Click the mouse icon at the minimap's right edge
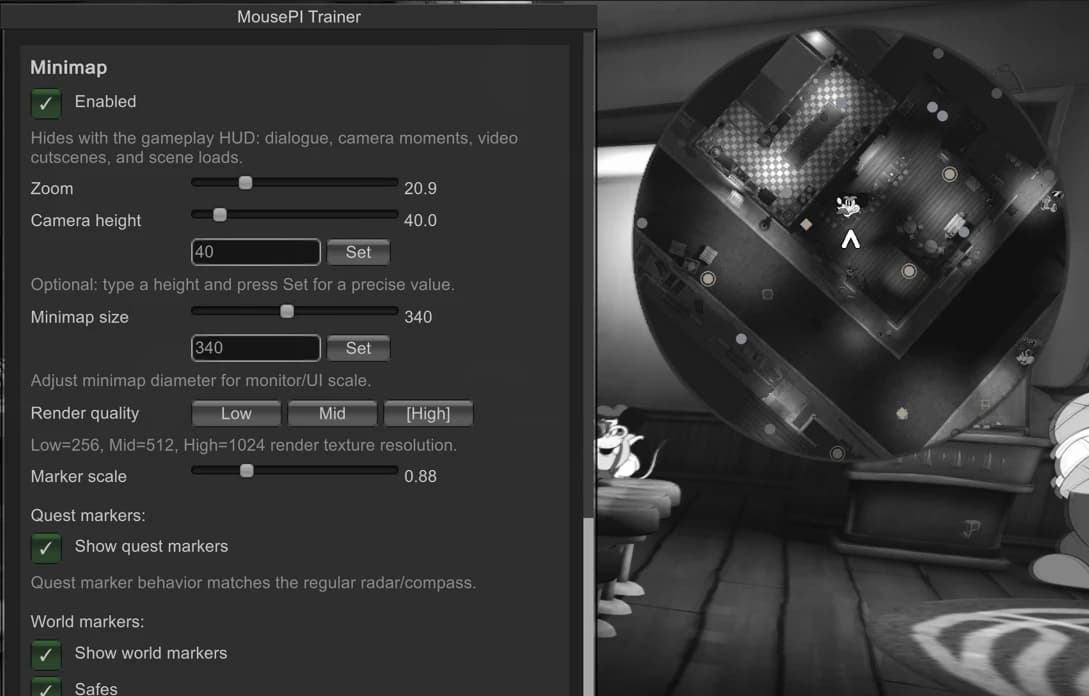Viewport: 1089px width, 696px height. click(1050, 201)
